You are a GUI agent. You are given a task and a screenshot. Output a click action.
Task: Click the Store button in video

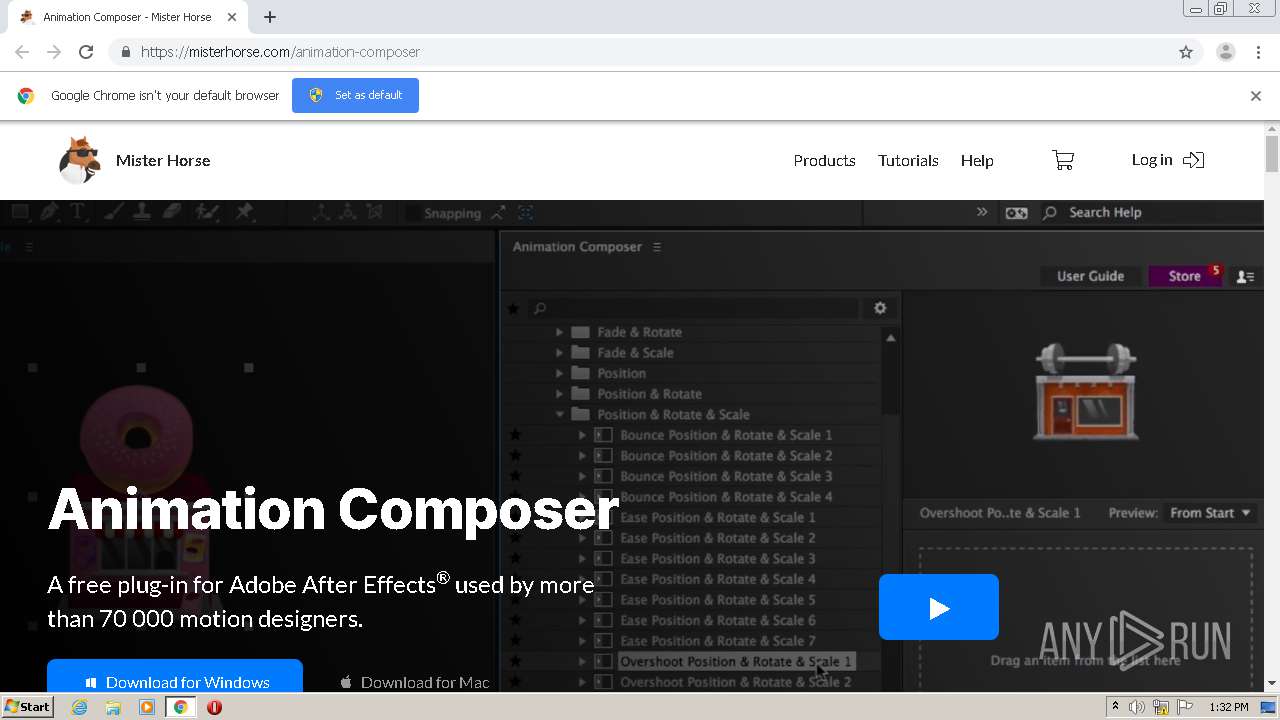[1185, 276]
